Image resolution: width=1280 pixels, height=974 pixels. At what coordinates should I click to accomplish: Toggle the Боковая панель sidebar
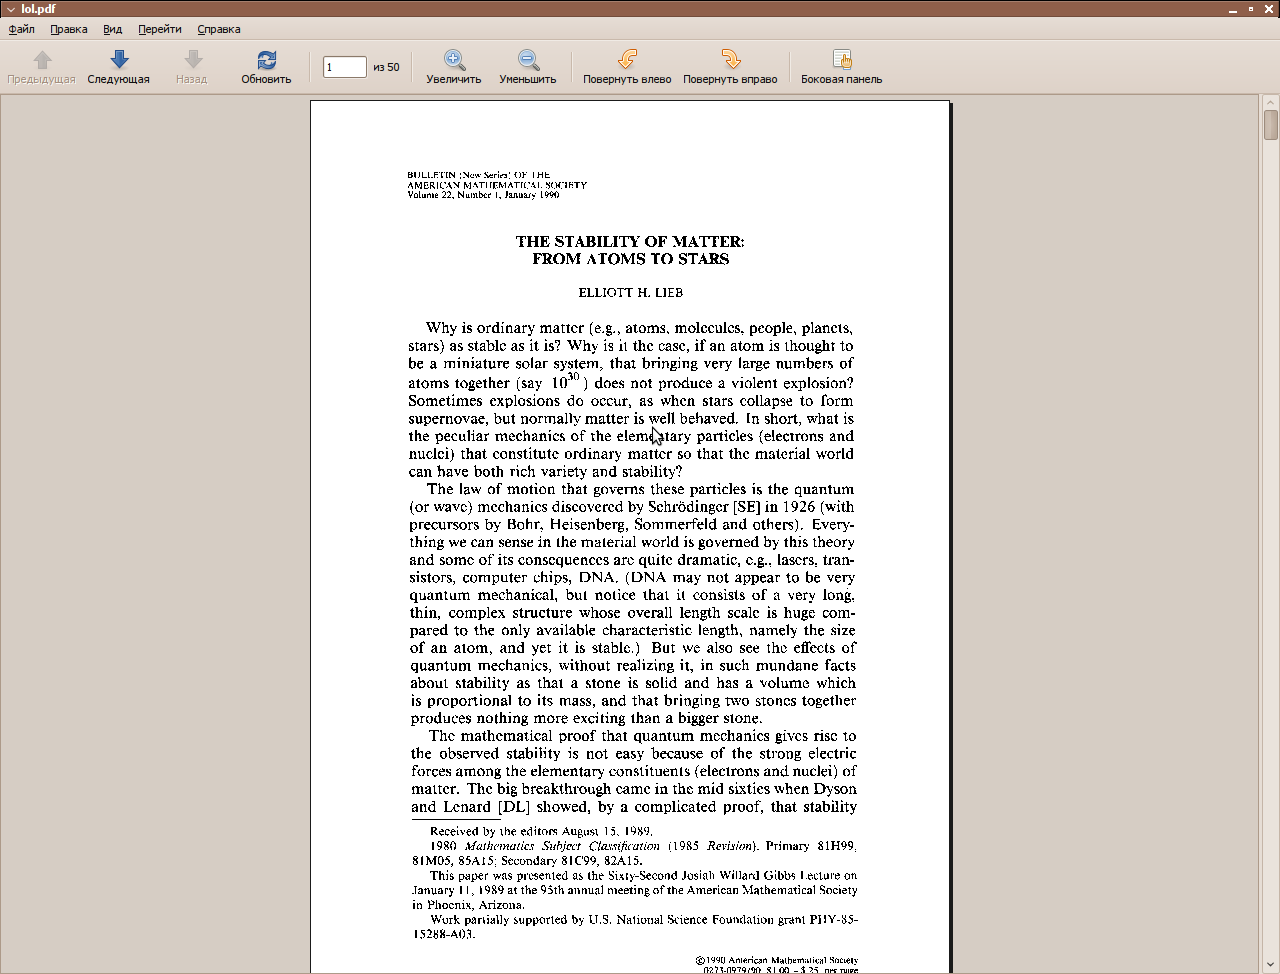click(841, 61)
